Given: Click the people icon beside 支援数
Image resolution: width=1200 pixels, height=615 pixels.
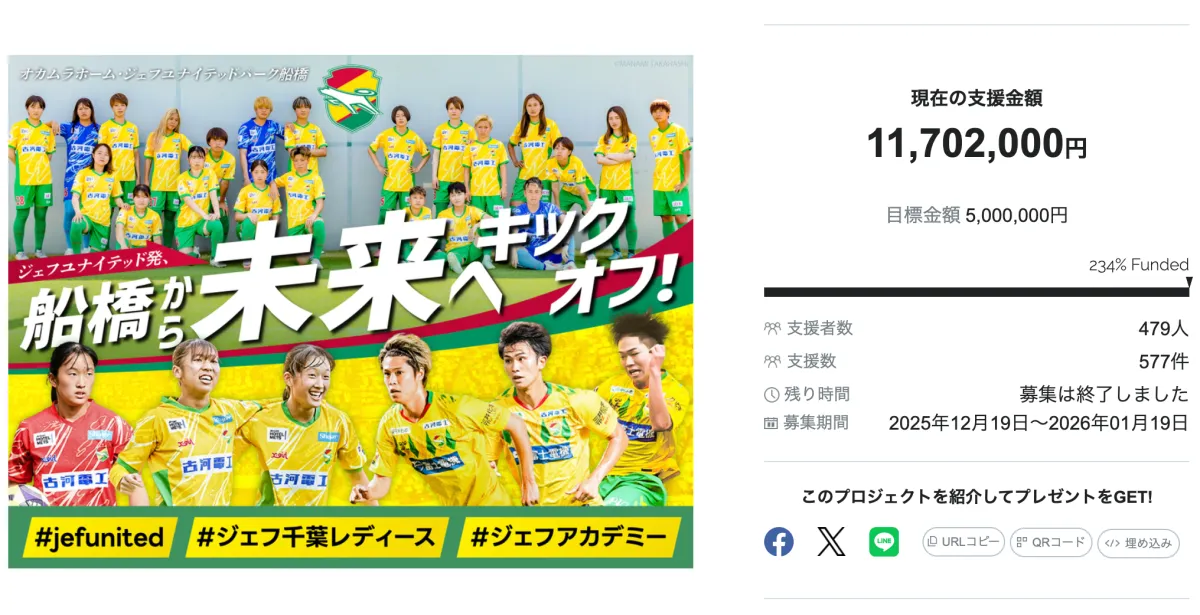Looking at the screenshot, I should coord(772,361).
